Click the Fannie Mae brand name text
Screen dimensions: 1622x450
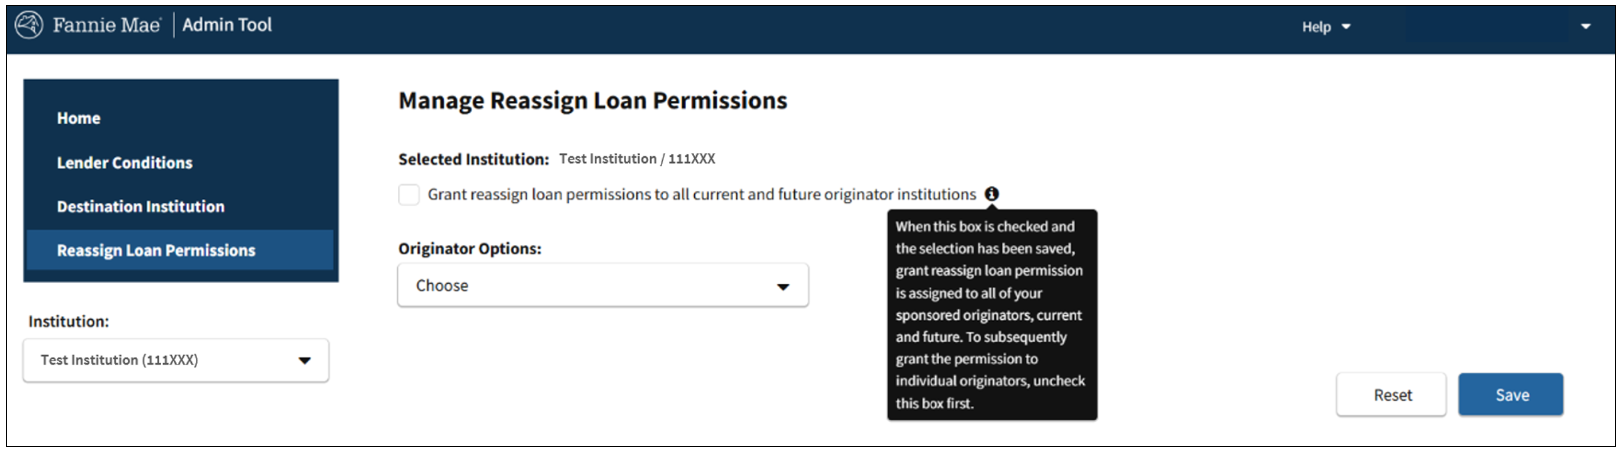click(x=106, y=25)
